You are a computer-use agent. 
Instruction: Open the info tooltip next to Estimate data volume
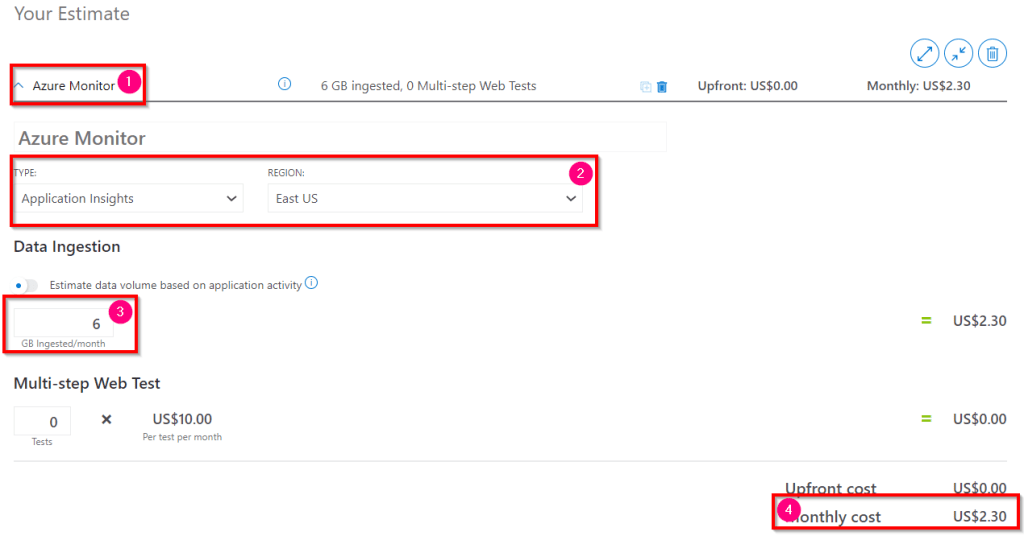coord(311,284)
